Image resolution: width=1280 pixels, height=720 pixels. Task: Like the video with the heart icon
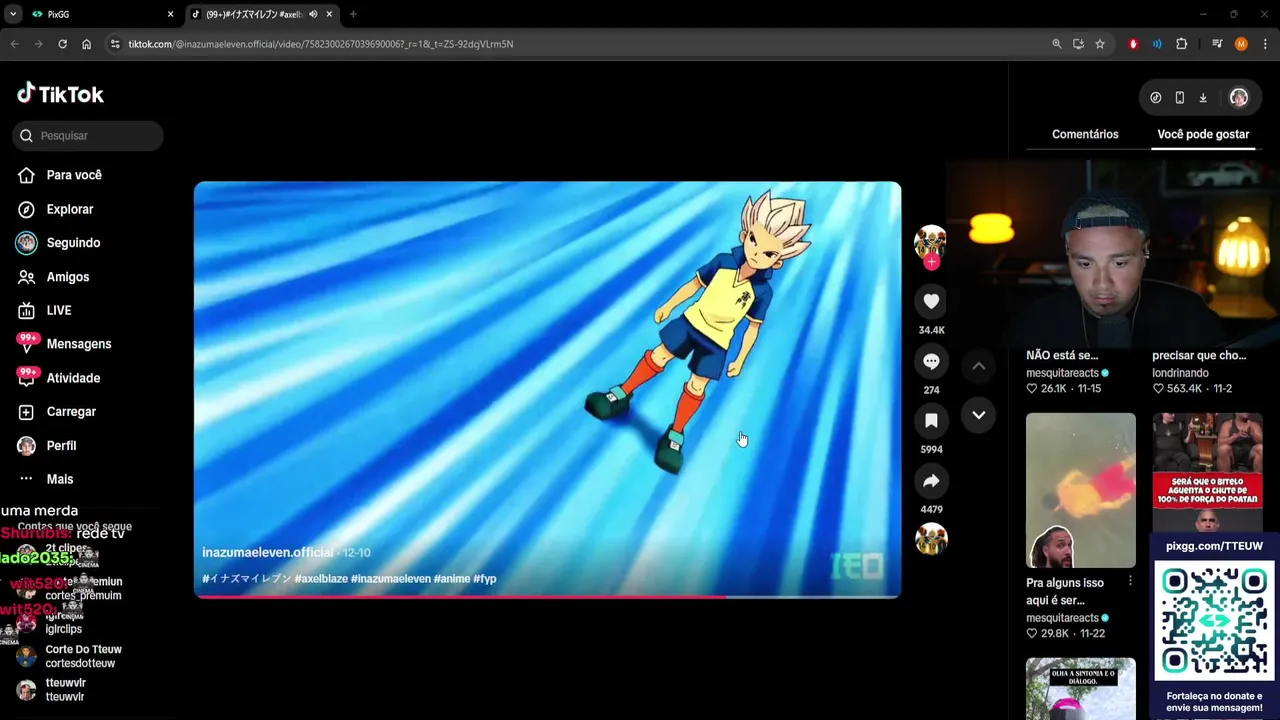pyautogui.click(x=931, y=301)
